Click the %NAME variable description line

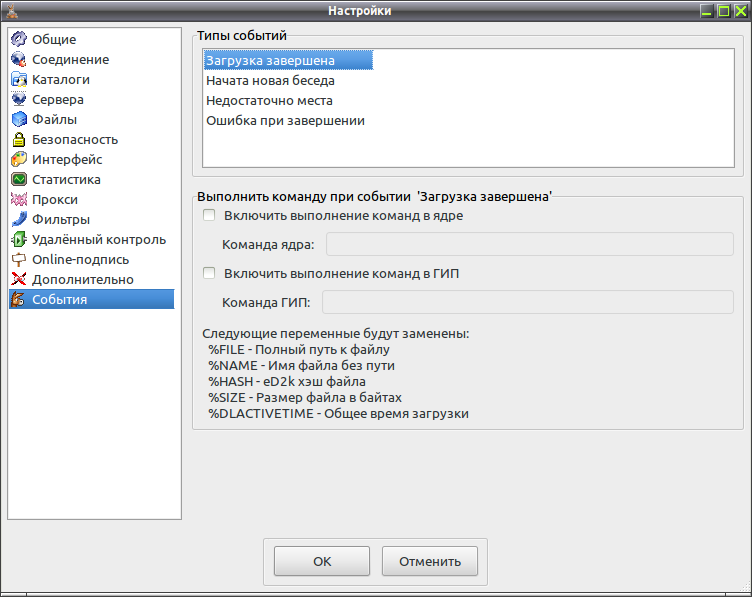(x=301, y=365)
